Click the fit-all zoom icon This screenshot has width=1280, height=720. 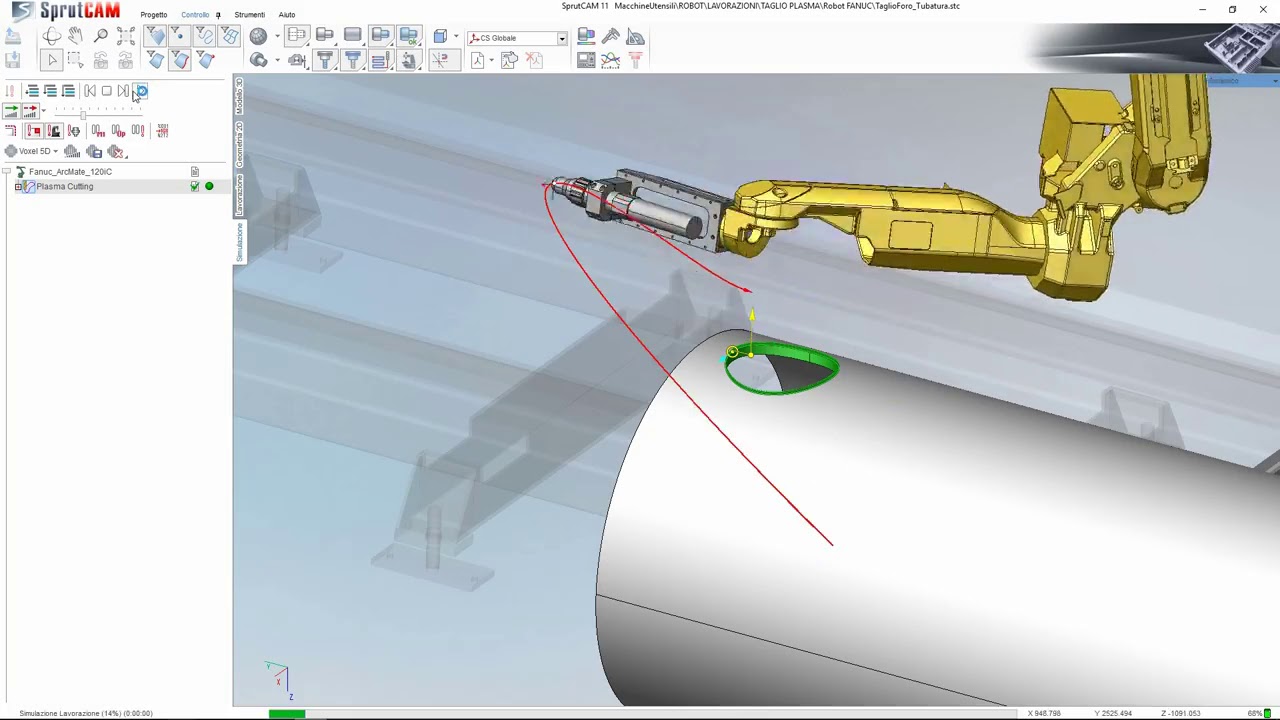tap(126, 36)
